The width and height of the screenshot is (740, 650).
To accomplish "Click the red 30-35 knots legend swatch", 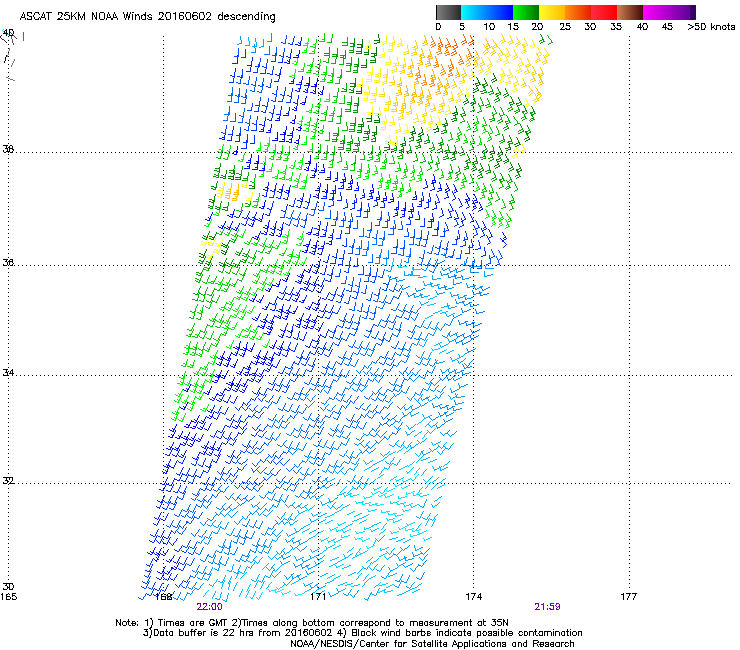I will point(604,12).
